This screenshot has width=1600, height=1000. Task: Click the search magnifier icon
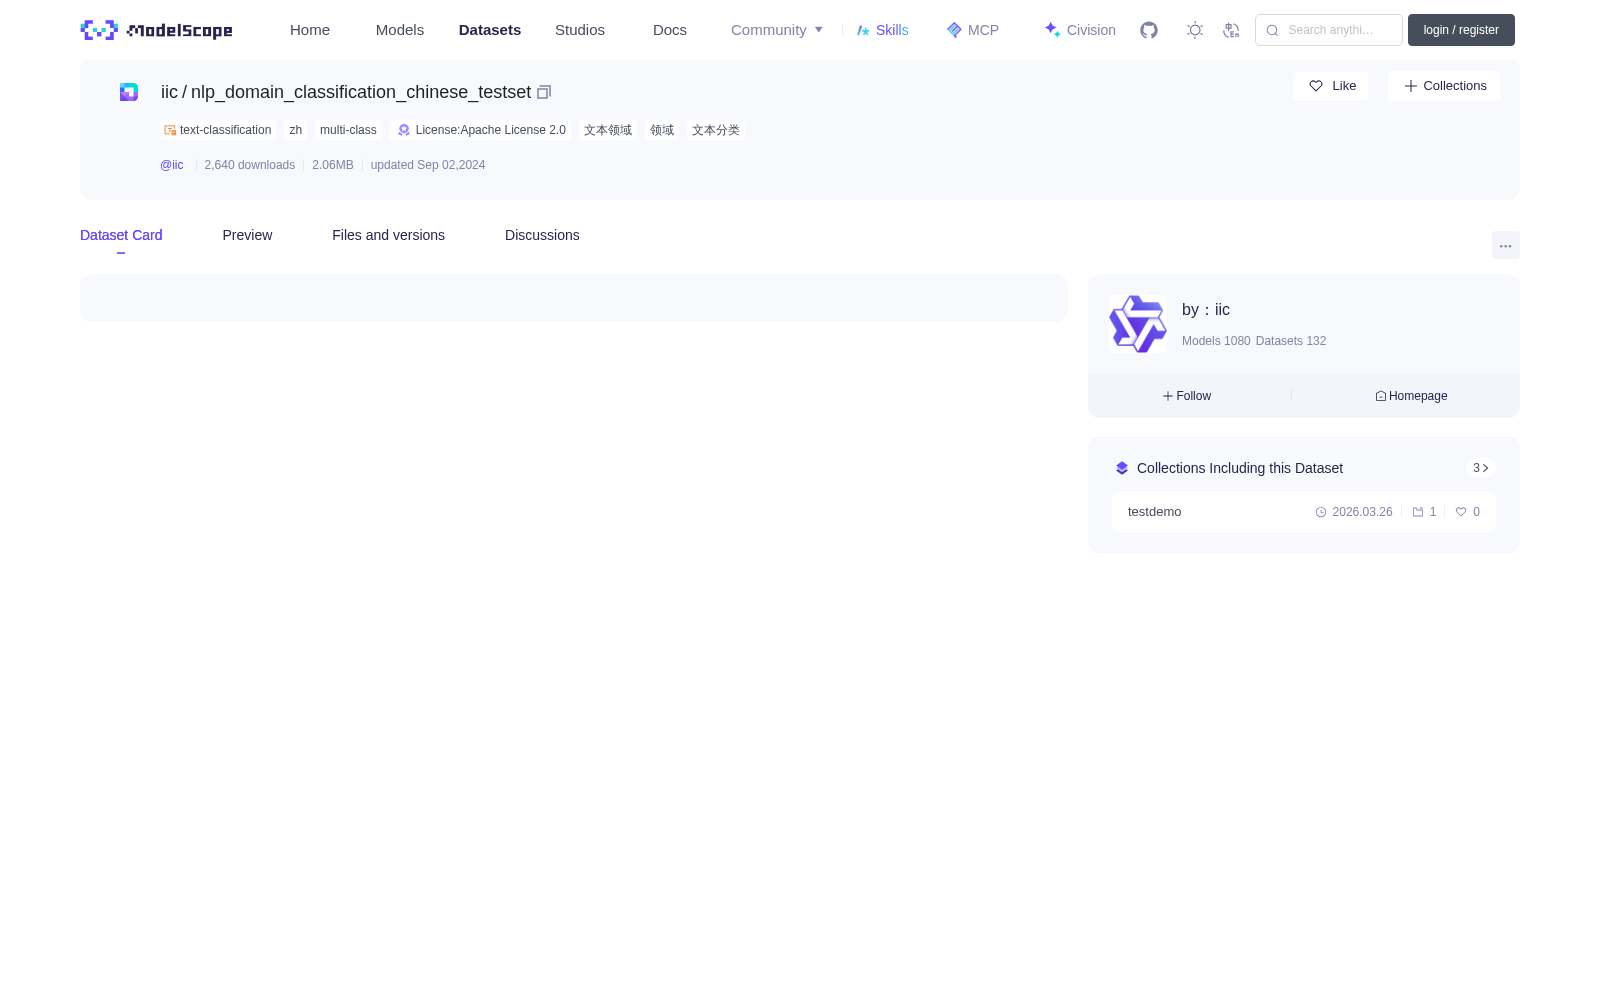(x=1272, y=30)
